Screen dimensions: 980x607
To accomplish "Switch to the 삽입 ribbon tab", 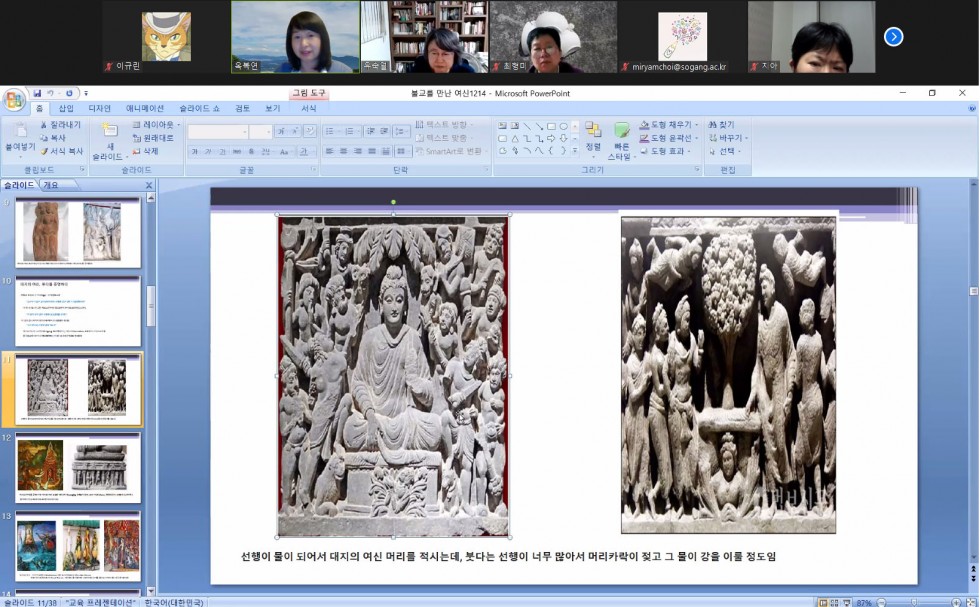I will point(66,108).
